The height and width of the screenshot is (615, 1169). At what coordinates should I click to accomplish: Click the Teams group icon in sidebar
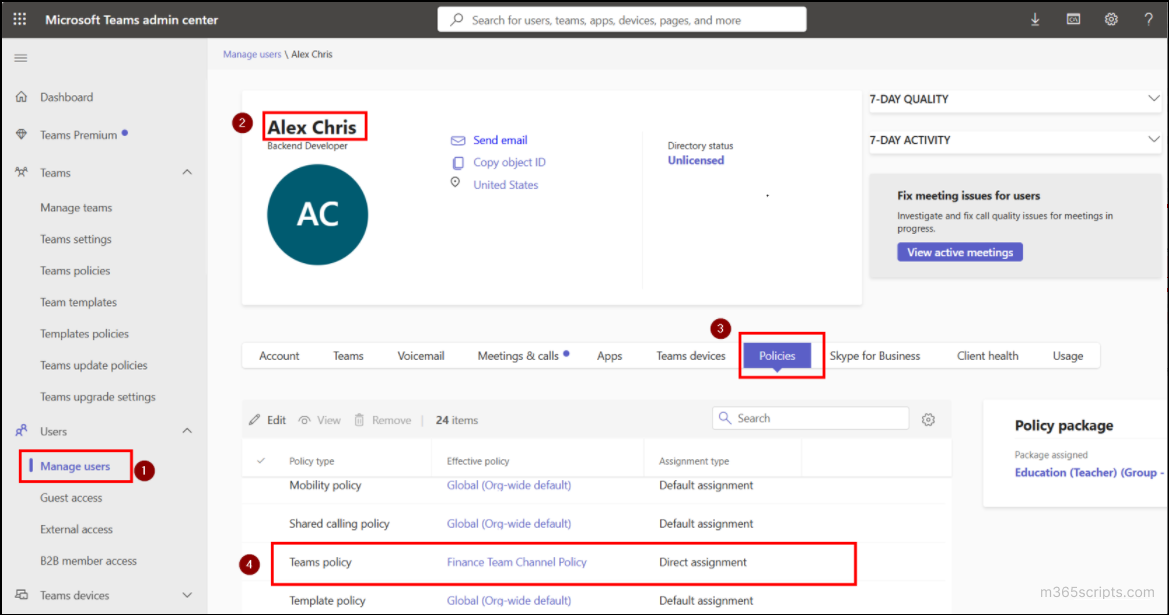22,172
